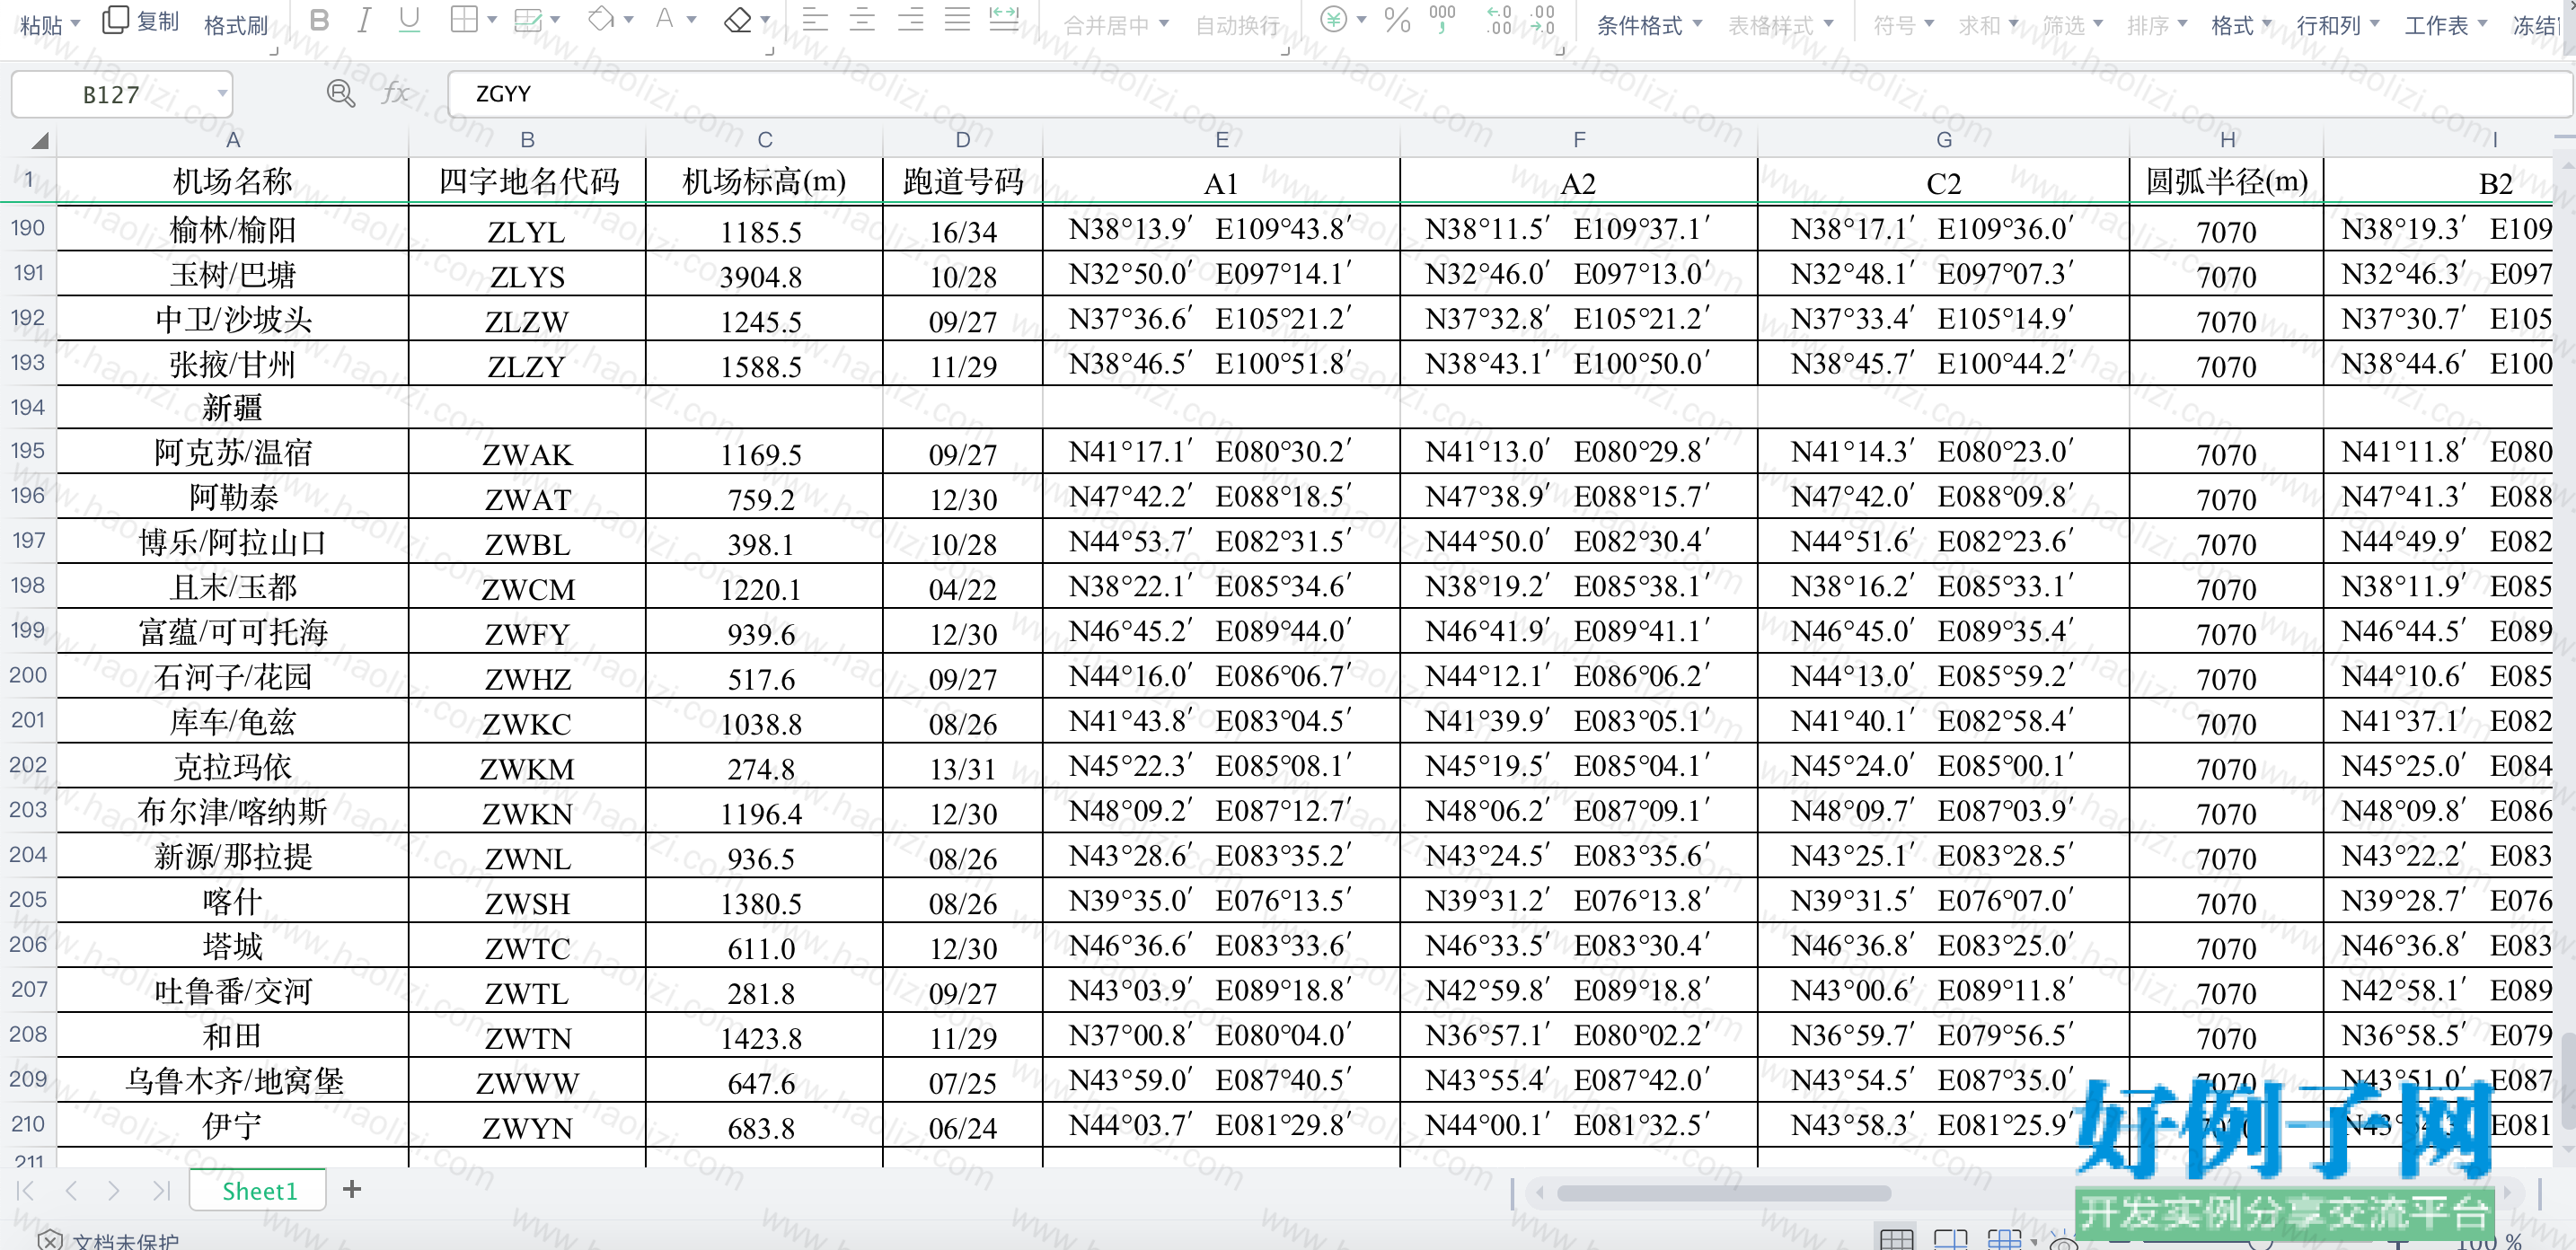Apply justify alignment
The height and width of the screenshot is (1250, 2576).
(x=957, y=21)
